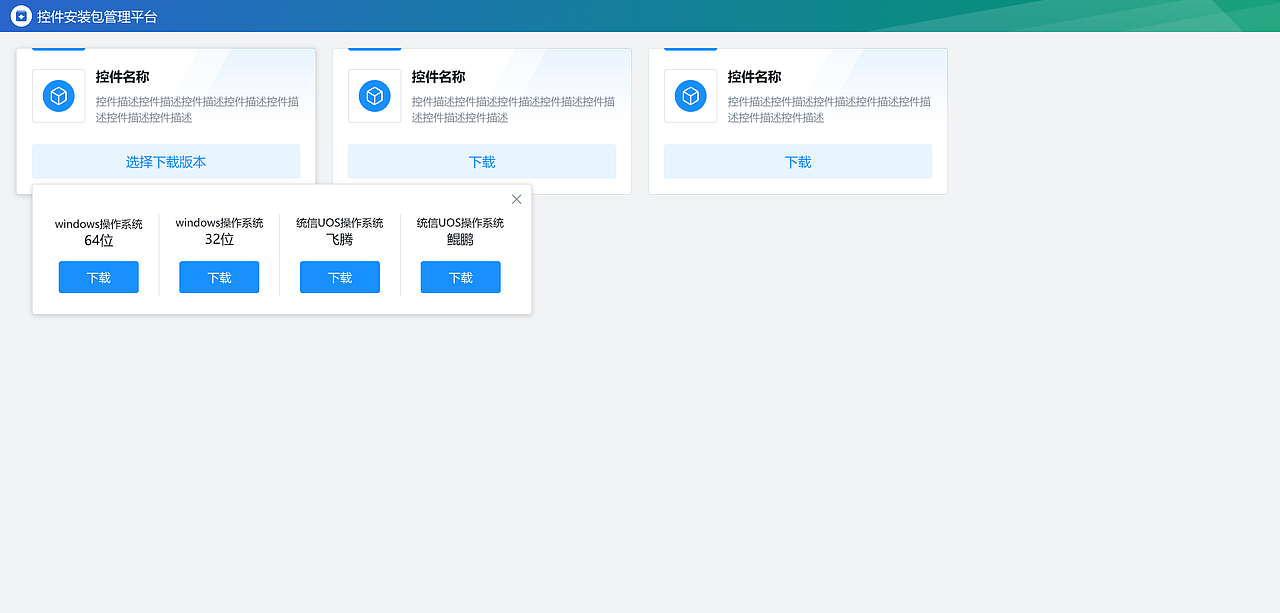
Task: Click 下载 on the second 控件名称 card
Action: coord(482,161)
